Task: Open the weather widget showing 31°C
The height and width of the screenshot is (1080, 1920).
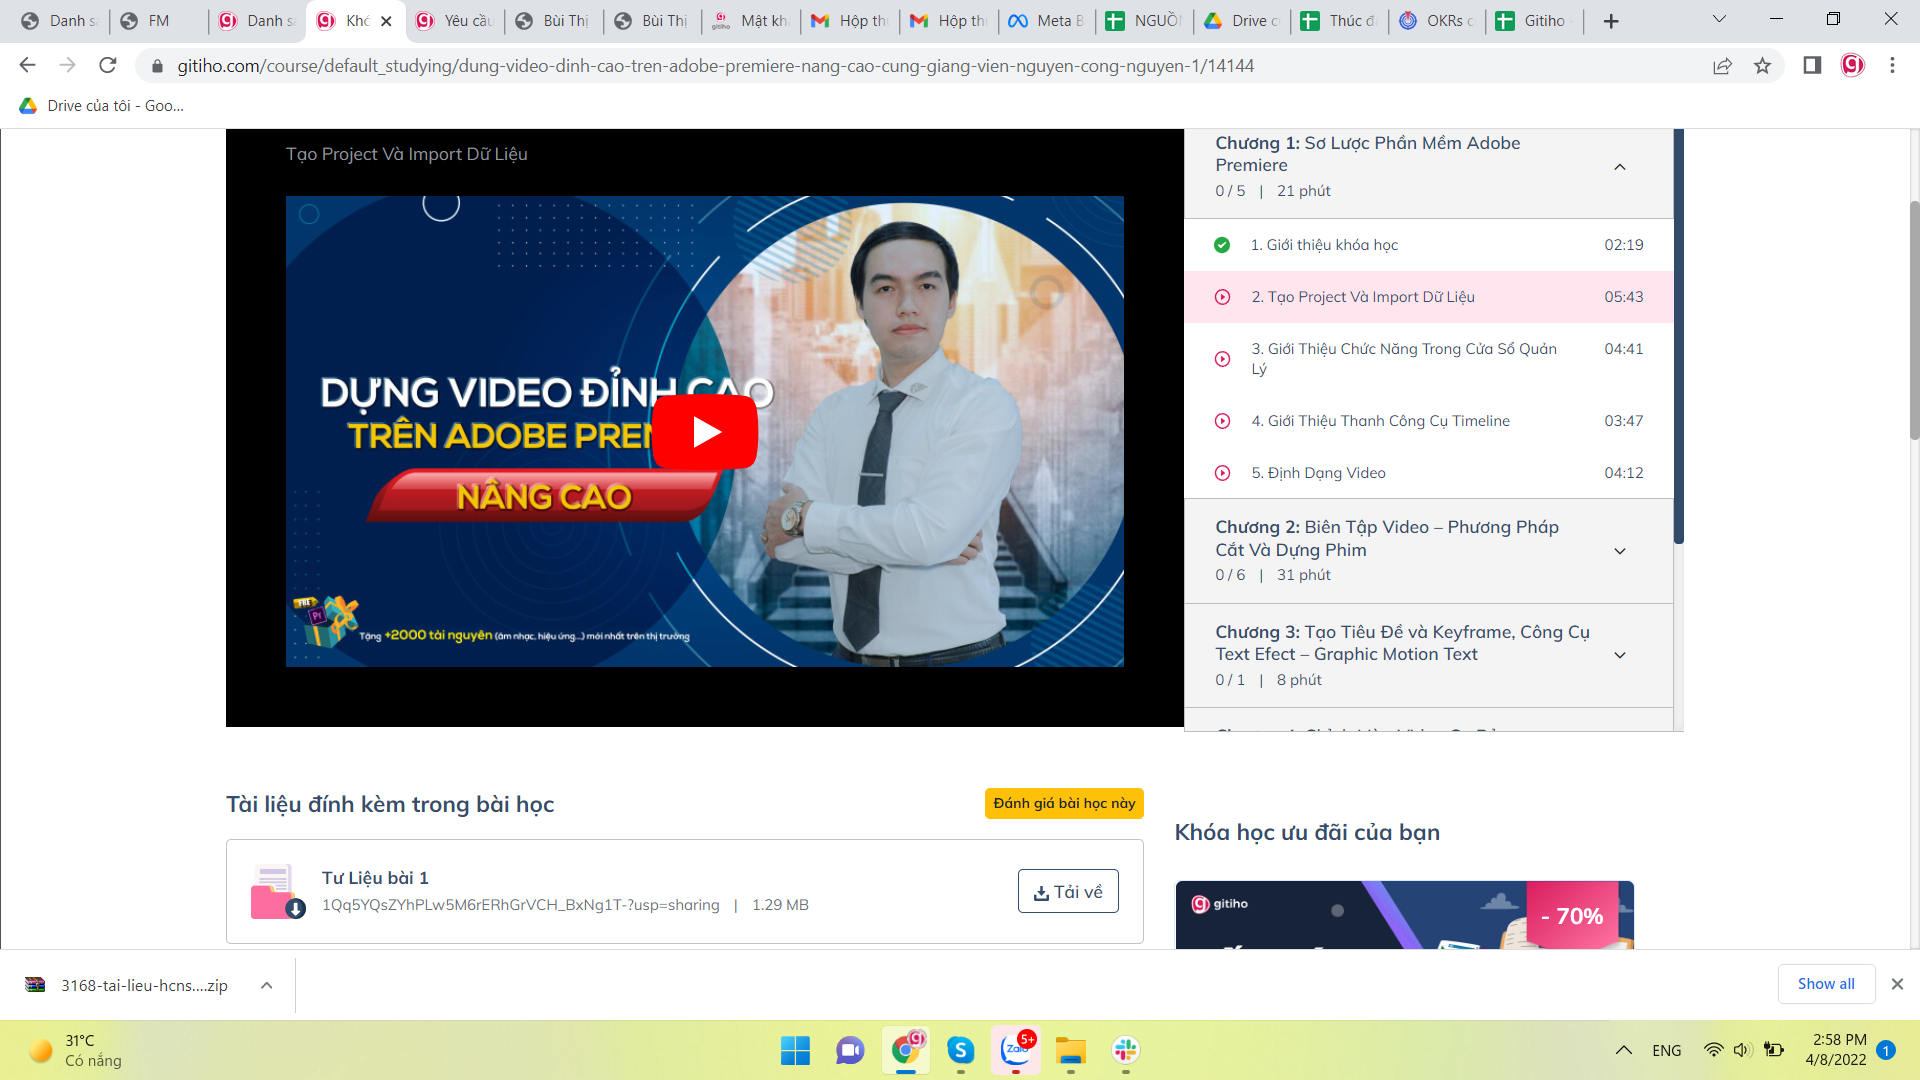Action: (x=76, y=1050)
